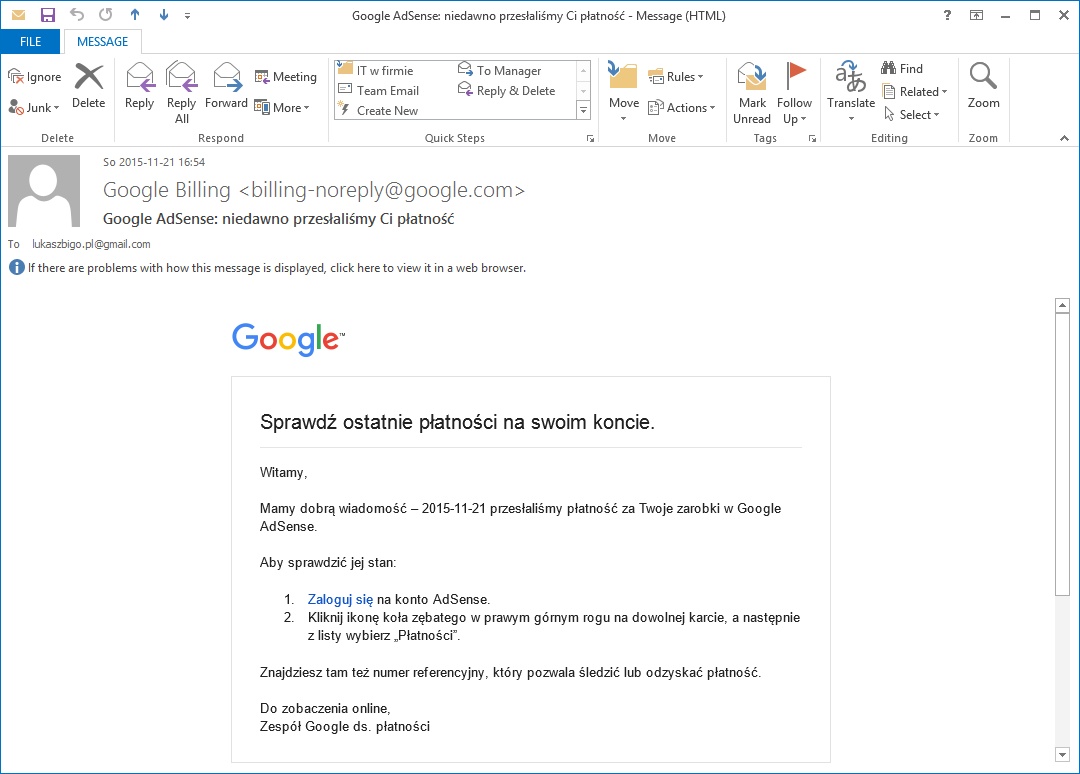Click the heading 'Sprawdź ostatnie płatności na swoim koncie.'
The height and width of the screenshot is (774, 1080).
[x=457, y=421]
